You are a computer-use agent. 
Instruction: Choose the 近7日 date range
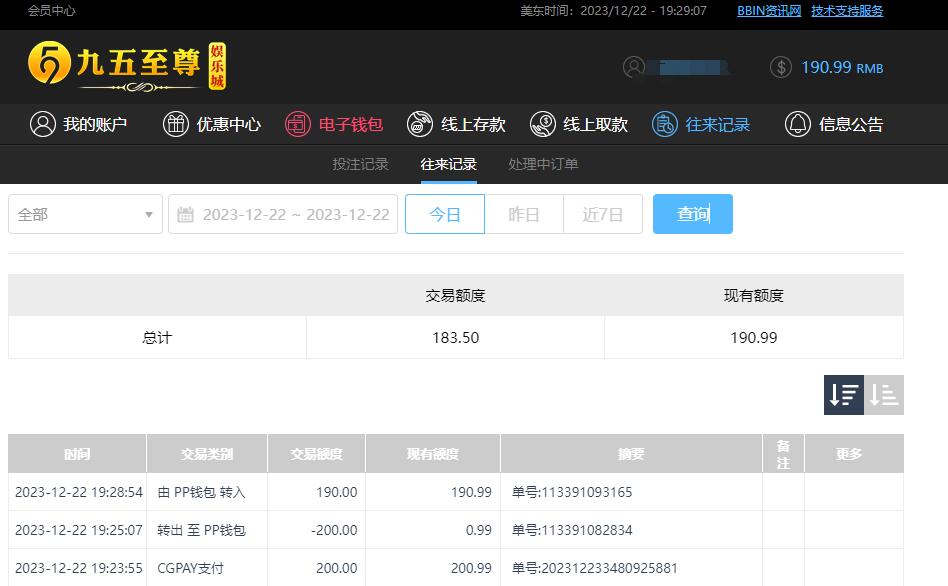(x=603, y=214)
